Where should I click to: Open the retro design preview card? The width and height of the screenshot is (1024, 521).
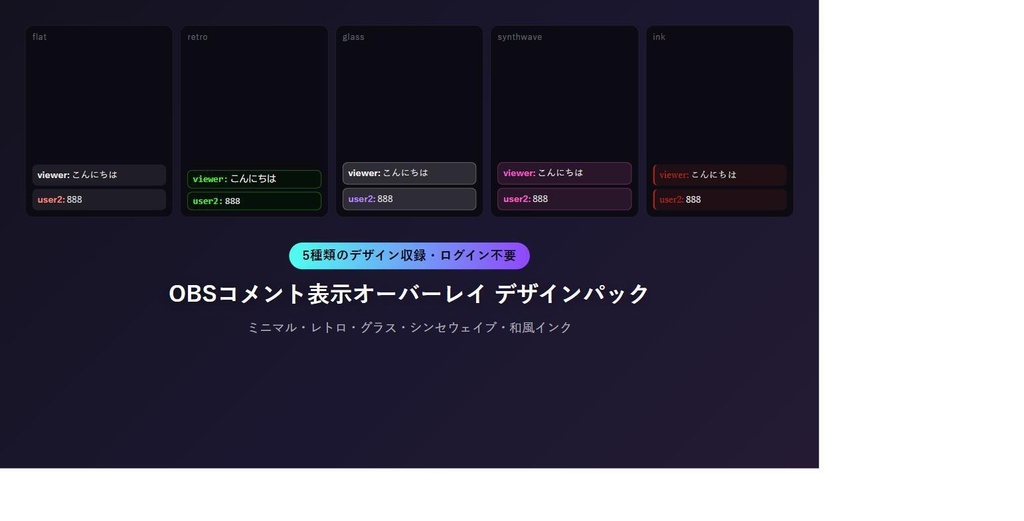(x=254, y=121)
